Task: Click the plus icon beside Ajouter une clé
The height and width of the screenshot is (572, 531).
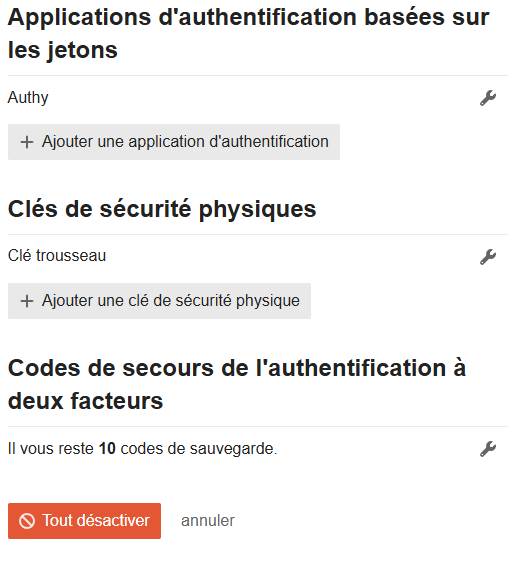Action: pos(27,301)
